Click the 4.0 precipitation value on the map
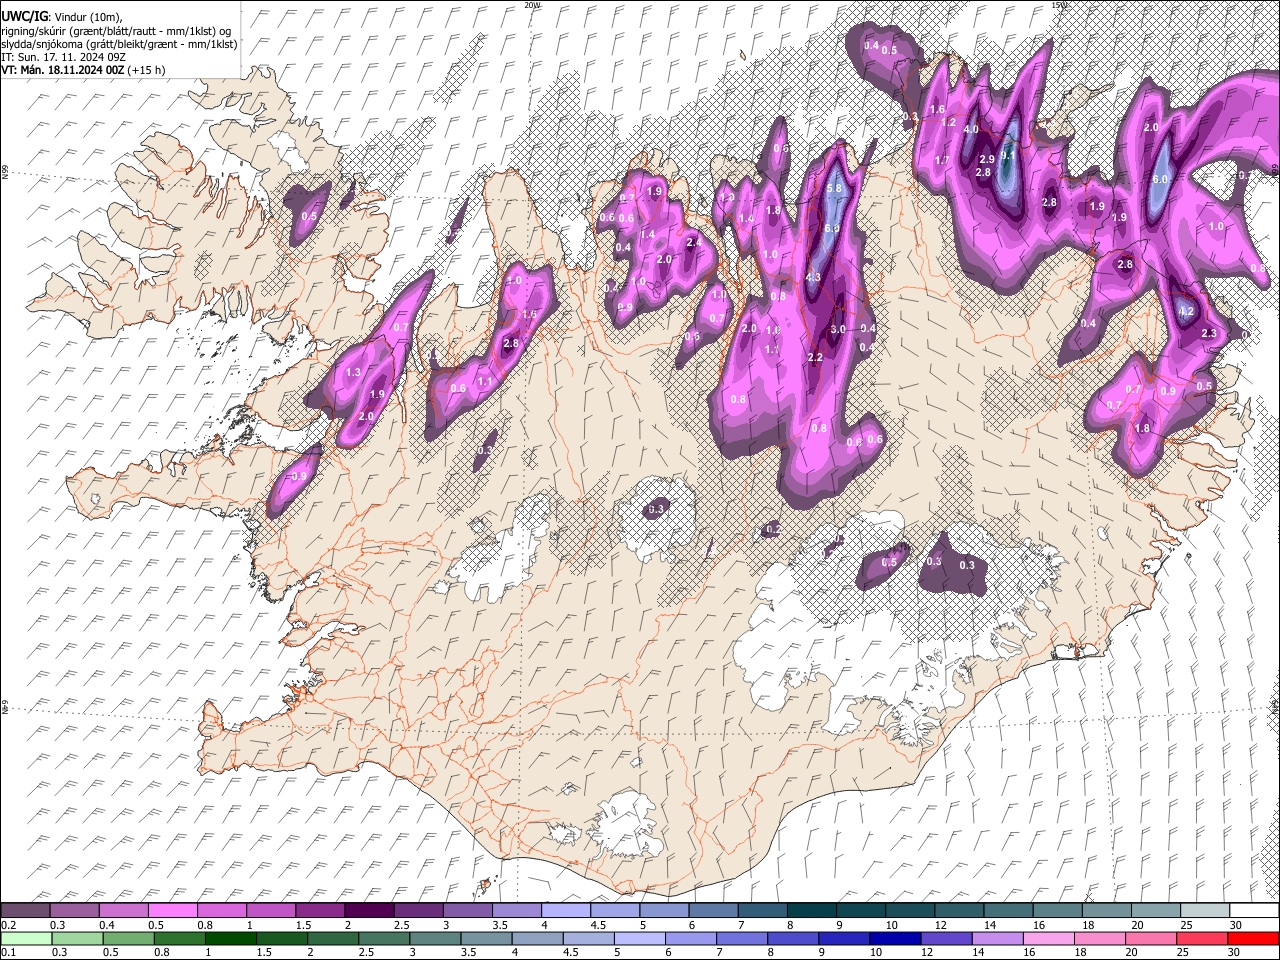 [x=971, y=129]
